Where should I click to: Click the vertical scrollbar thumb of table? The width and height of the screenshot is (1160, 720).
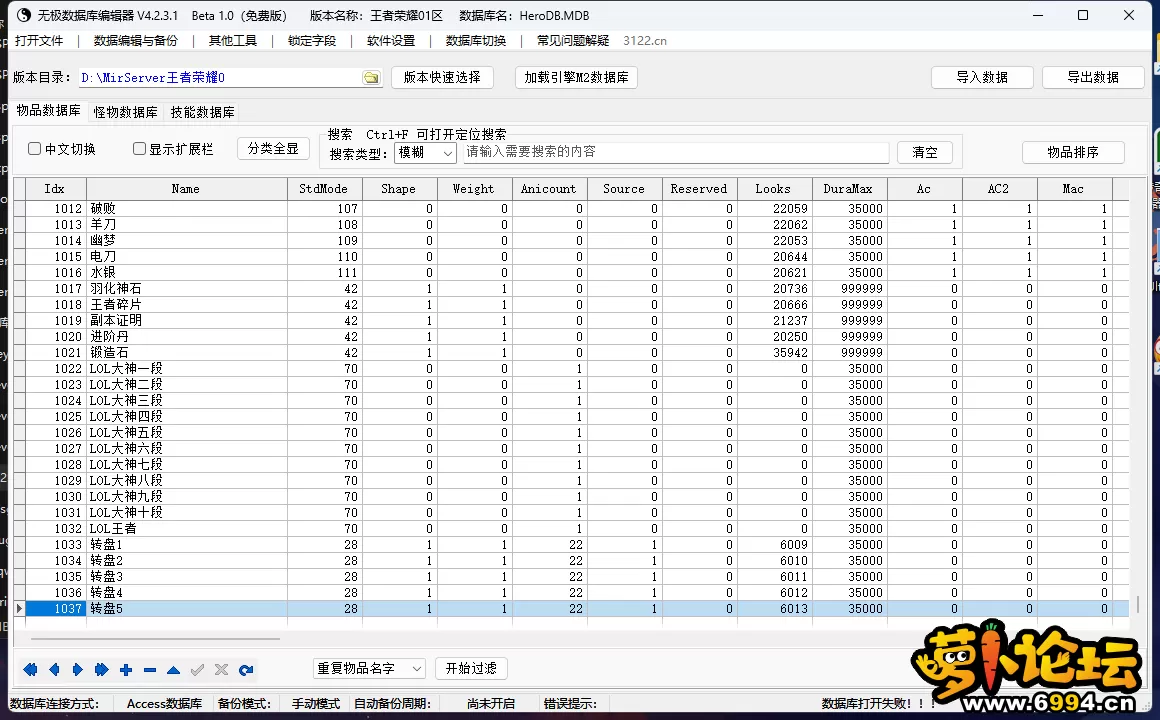tap(1137, 606)
